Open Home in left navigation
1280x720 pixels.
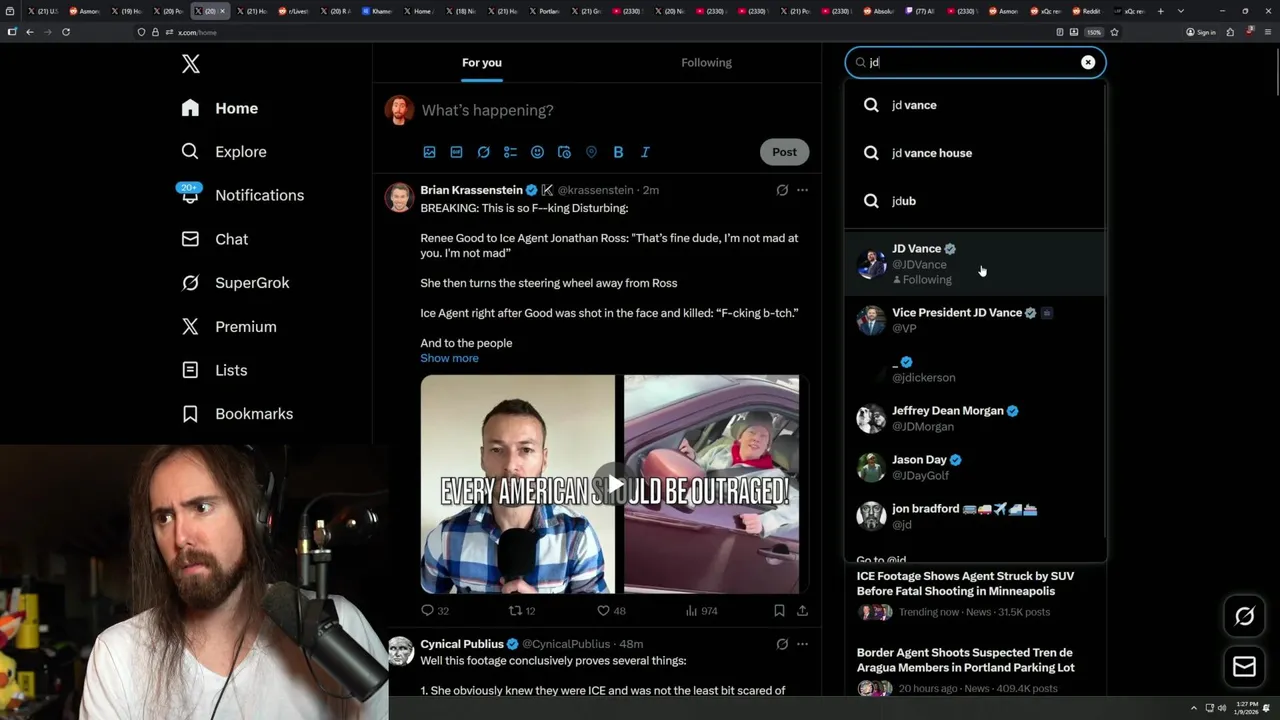click(x=220, y=108)
